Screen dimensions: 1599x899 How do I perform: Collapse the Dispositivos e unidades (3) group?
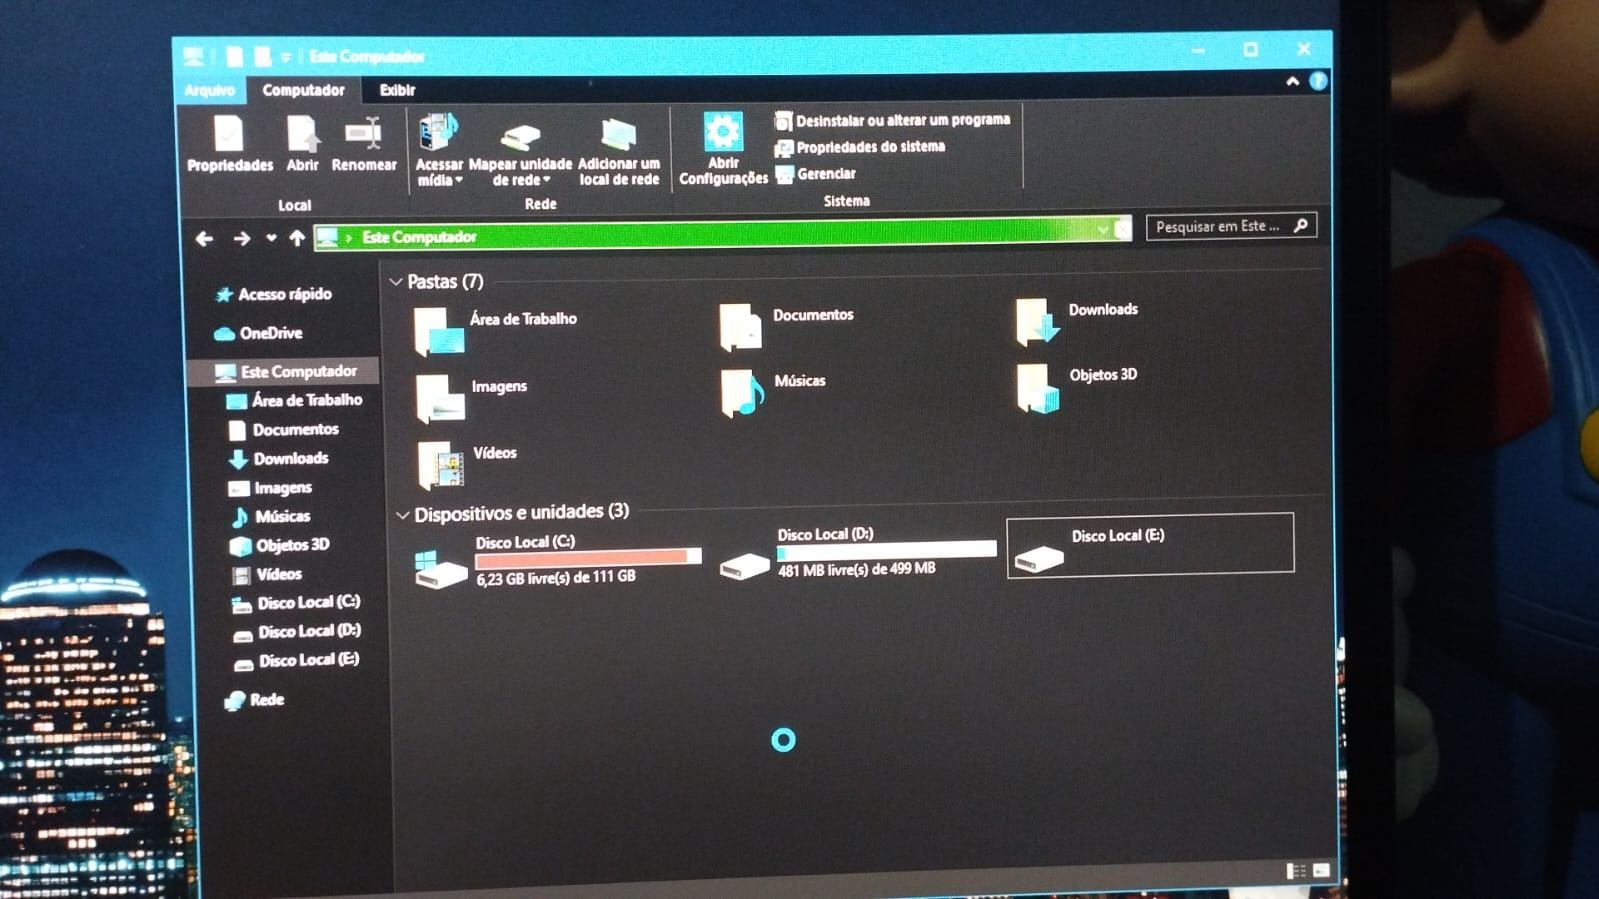(x=402, y=515)
